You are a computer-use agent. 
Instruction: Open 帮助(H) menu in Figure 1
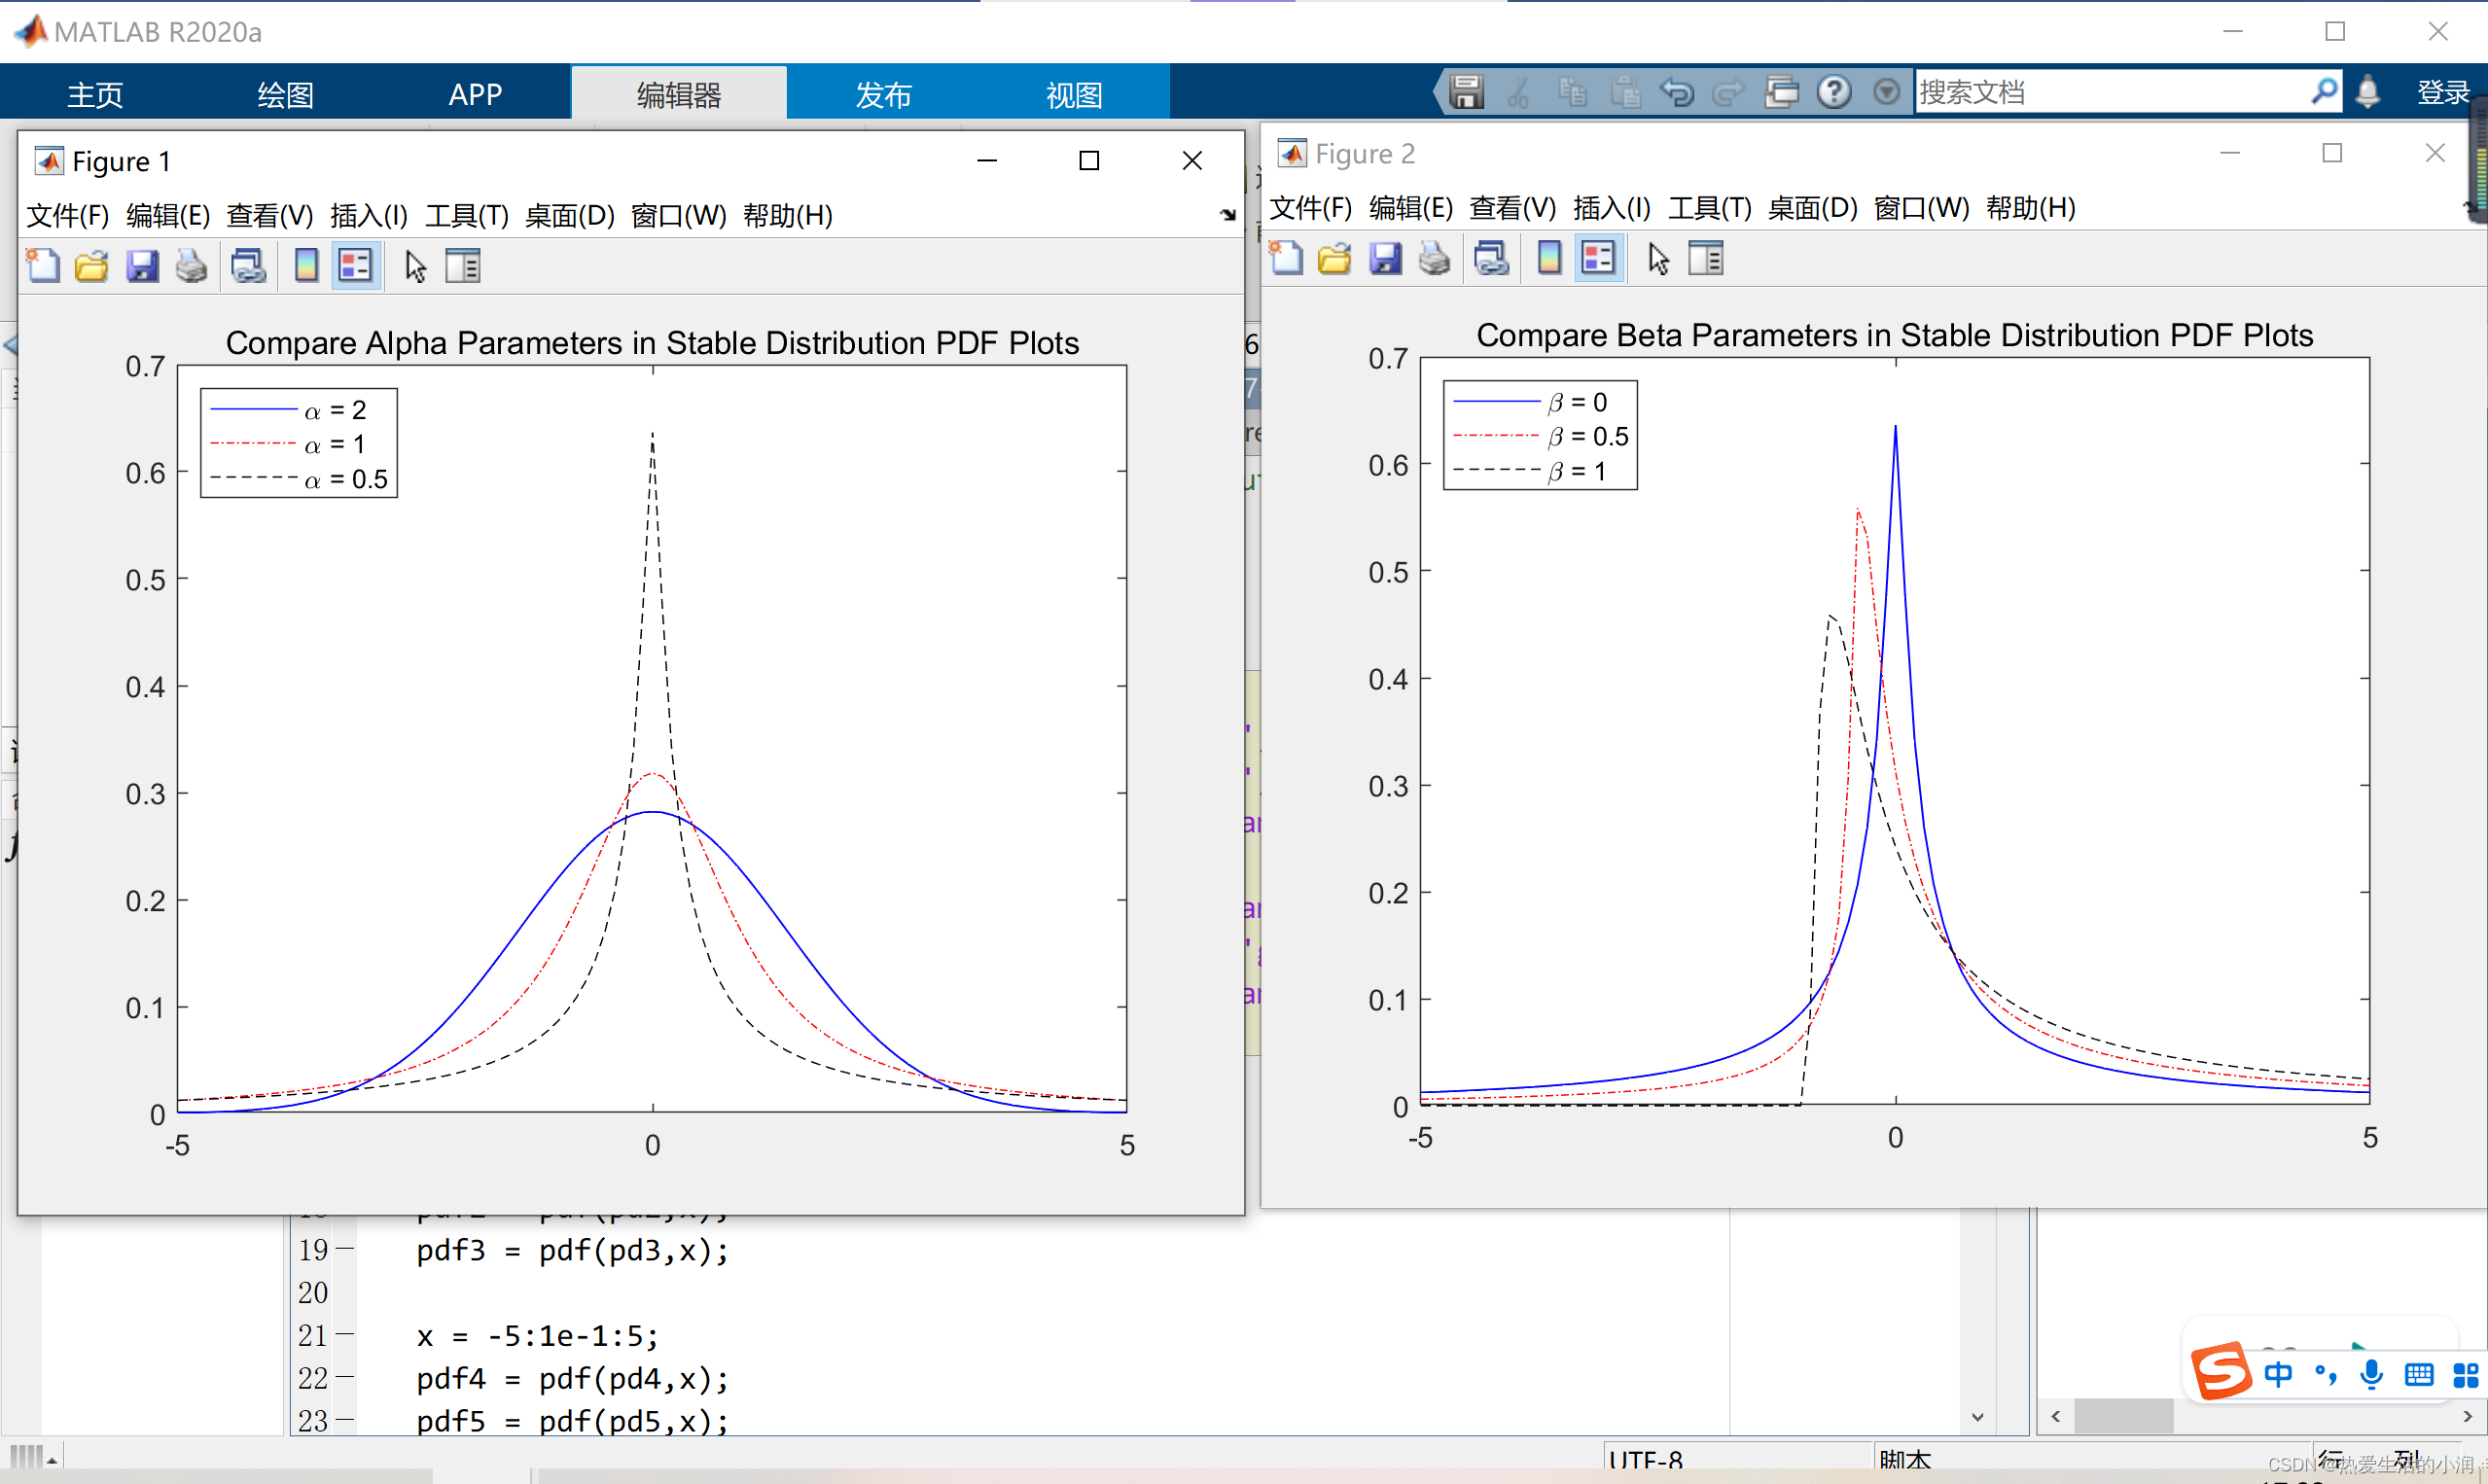[x=787, y=215]
